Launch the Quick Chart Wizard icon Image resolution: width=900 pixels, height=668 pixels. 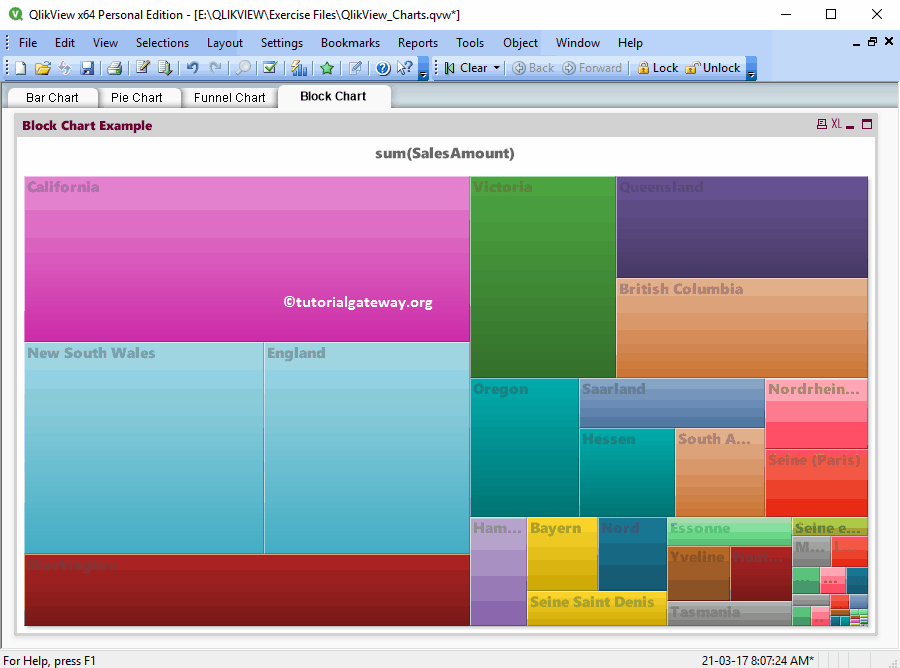[300, 67]
